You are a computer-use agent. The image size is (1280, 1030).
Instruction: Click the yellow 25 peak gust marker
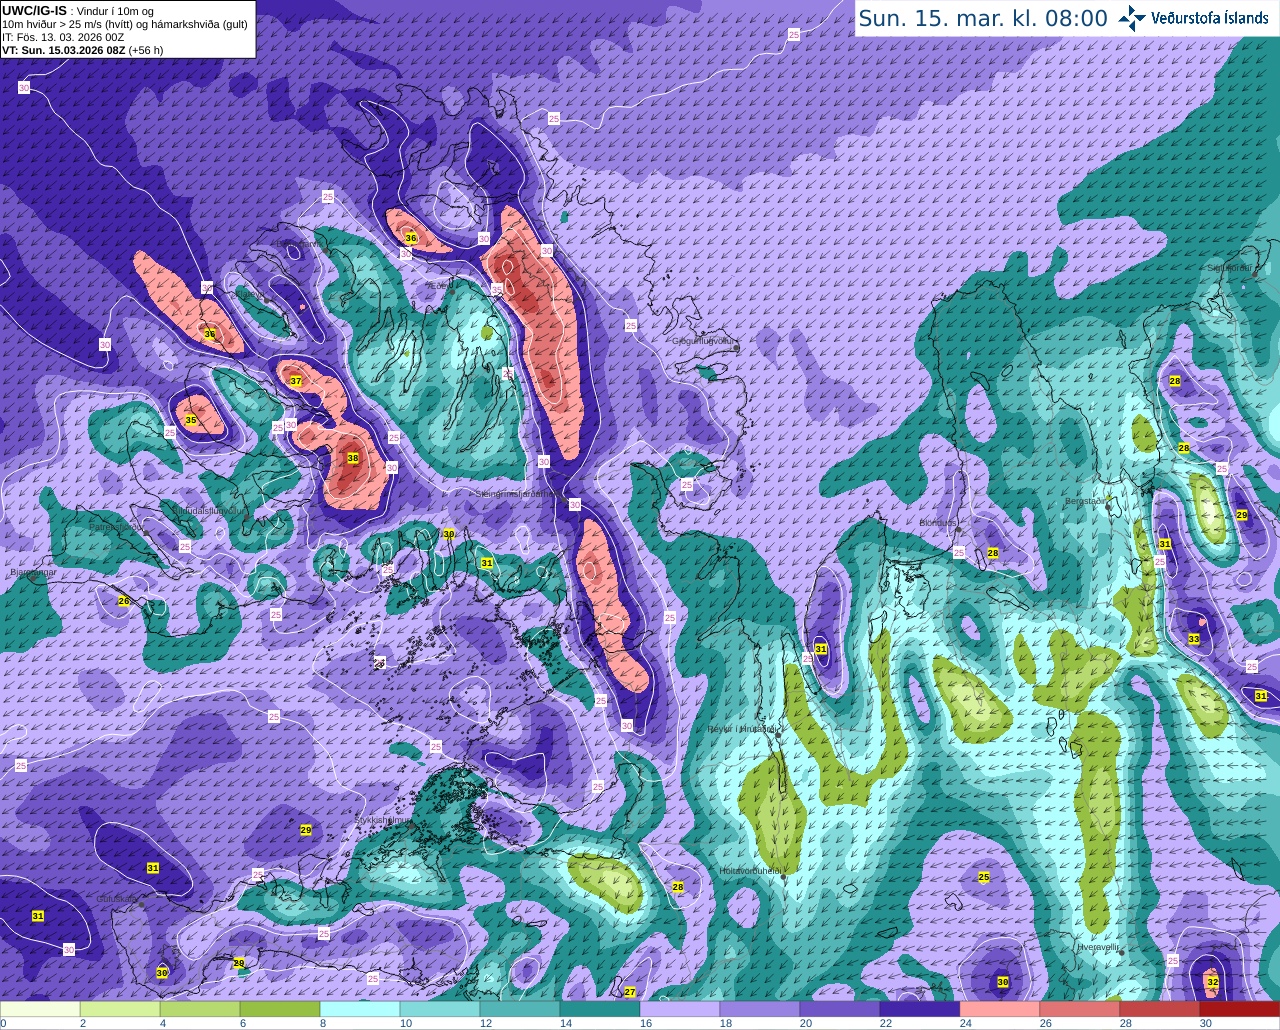984,877
